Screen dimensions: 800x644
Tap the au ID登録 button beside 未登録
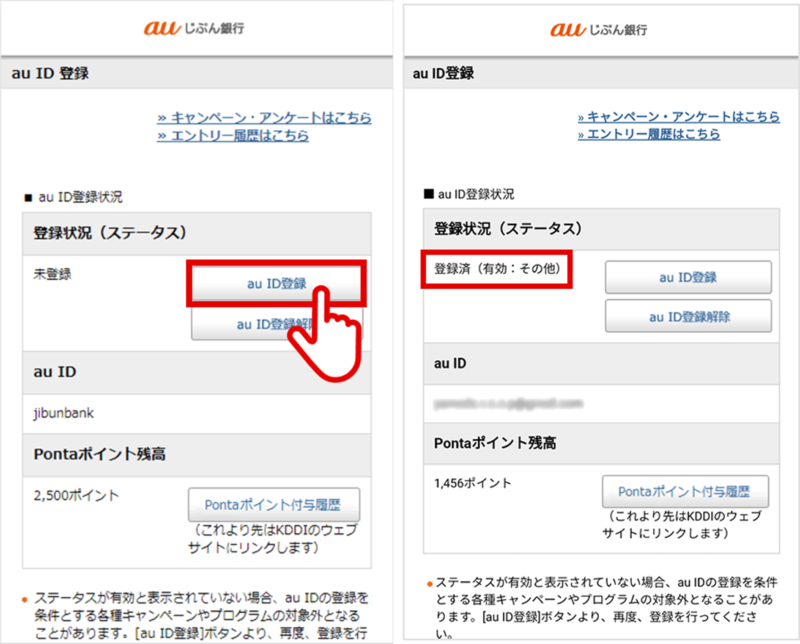click(277, 283)
